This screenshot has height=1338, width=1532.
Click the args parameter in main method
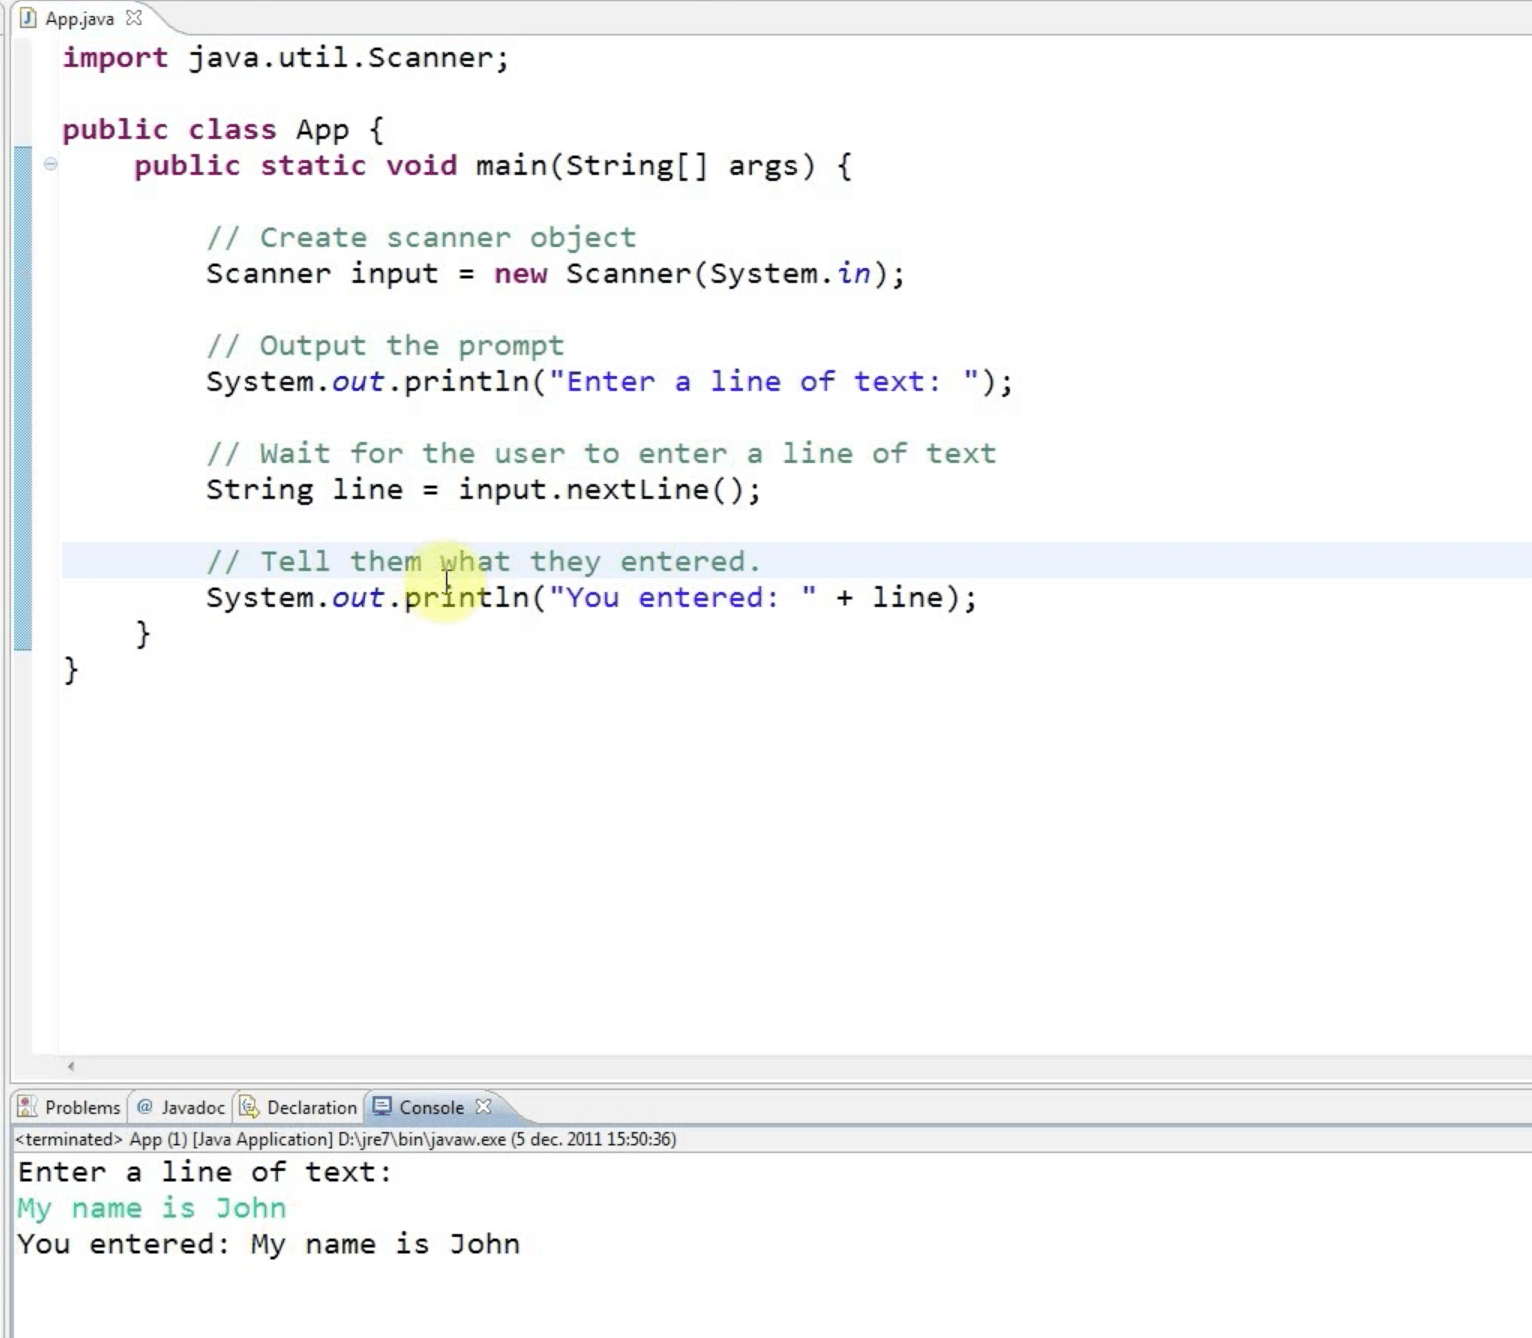[x=763, y=166]
